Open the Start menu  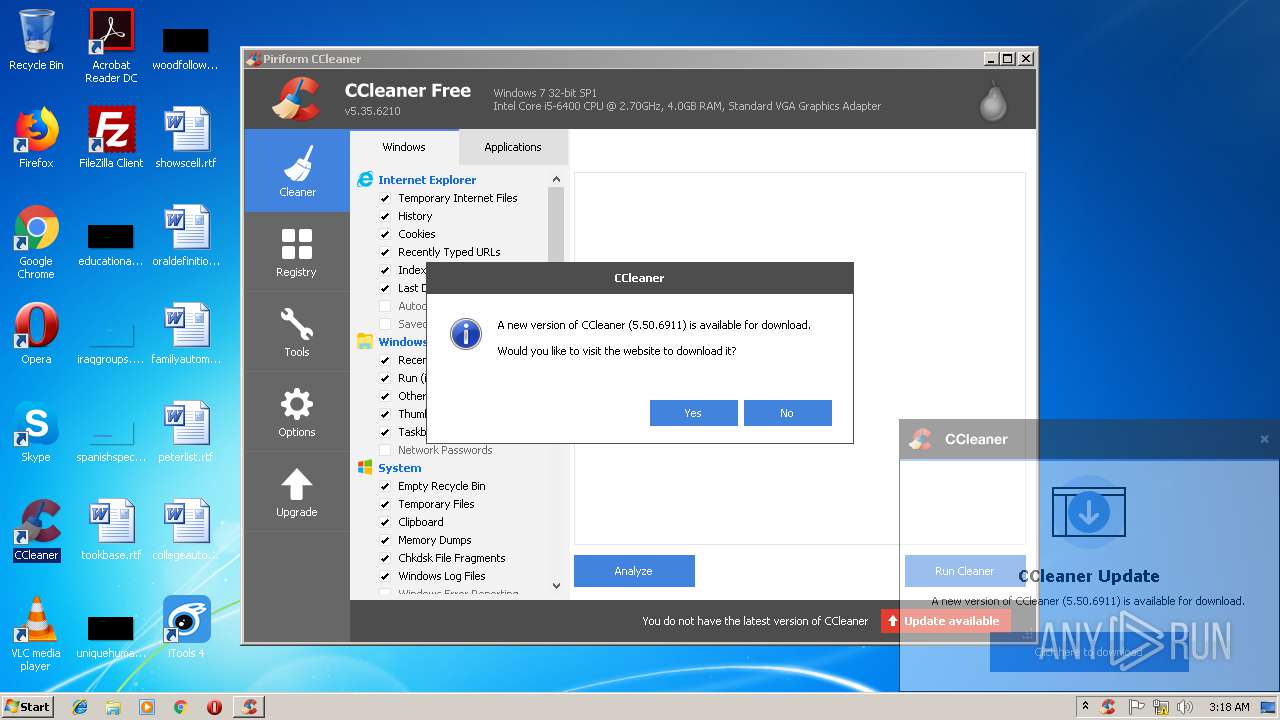click(x=27, y=707)
